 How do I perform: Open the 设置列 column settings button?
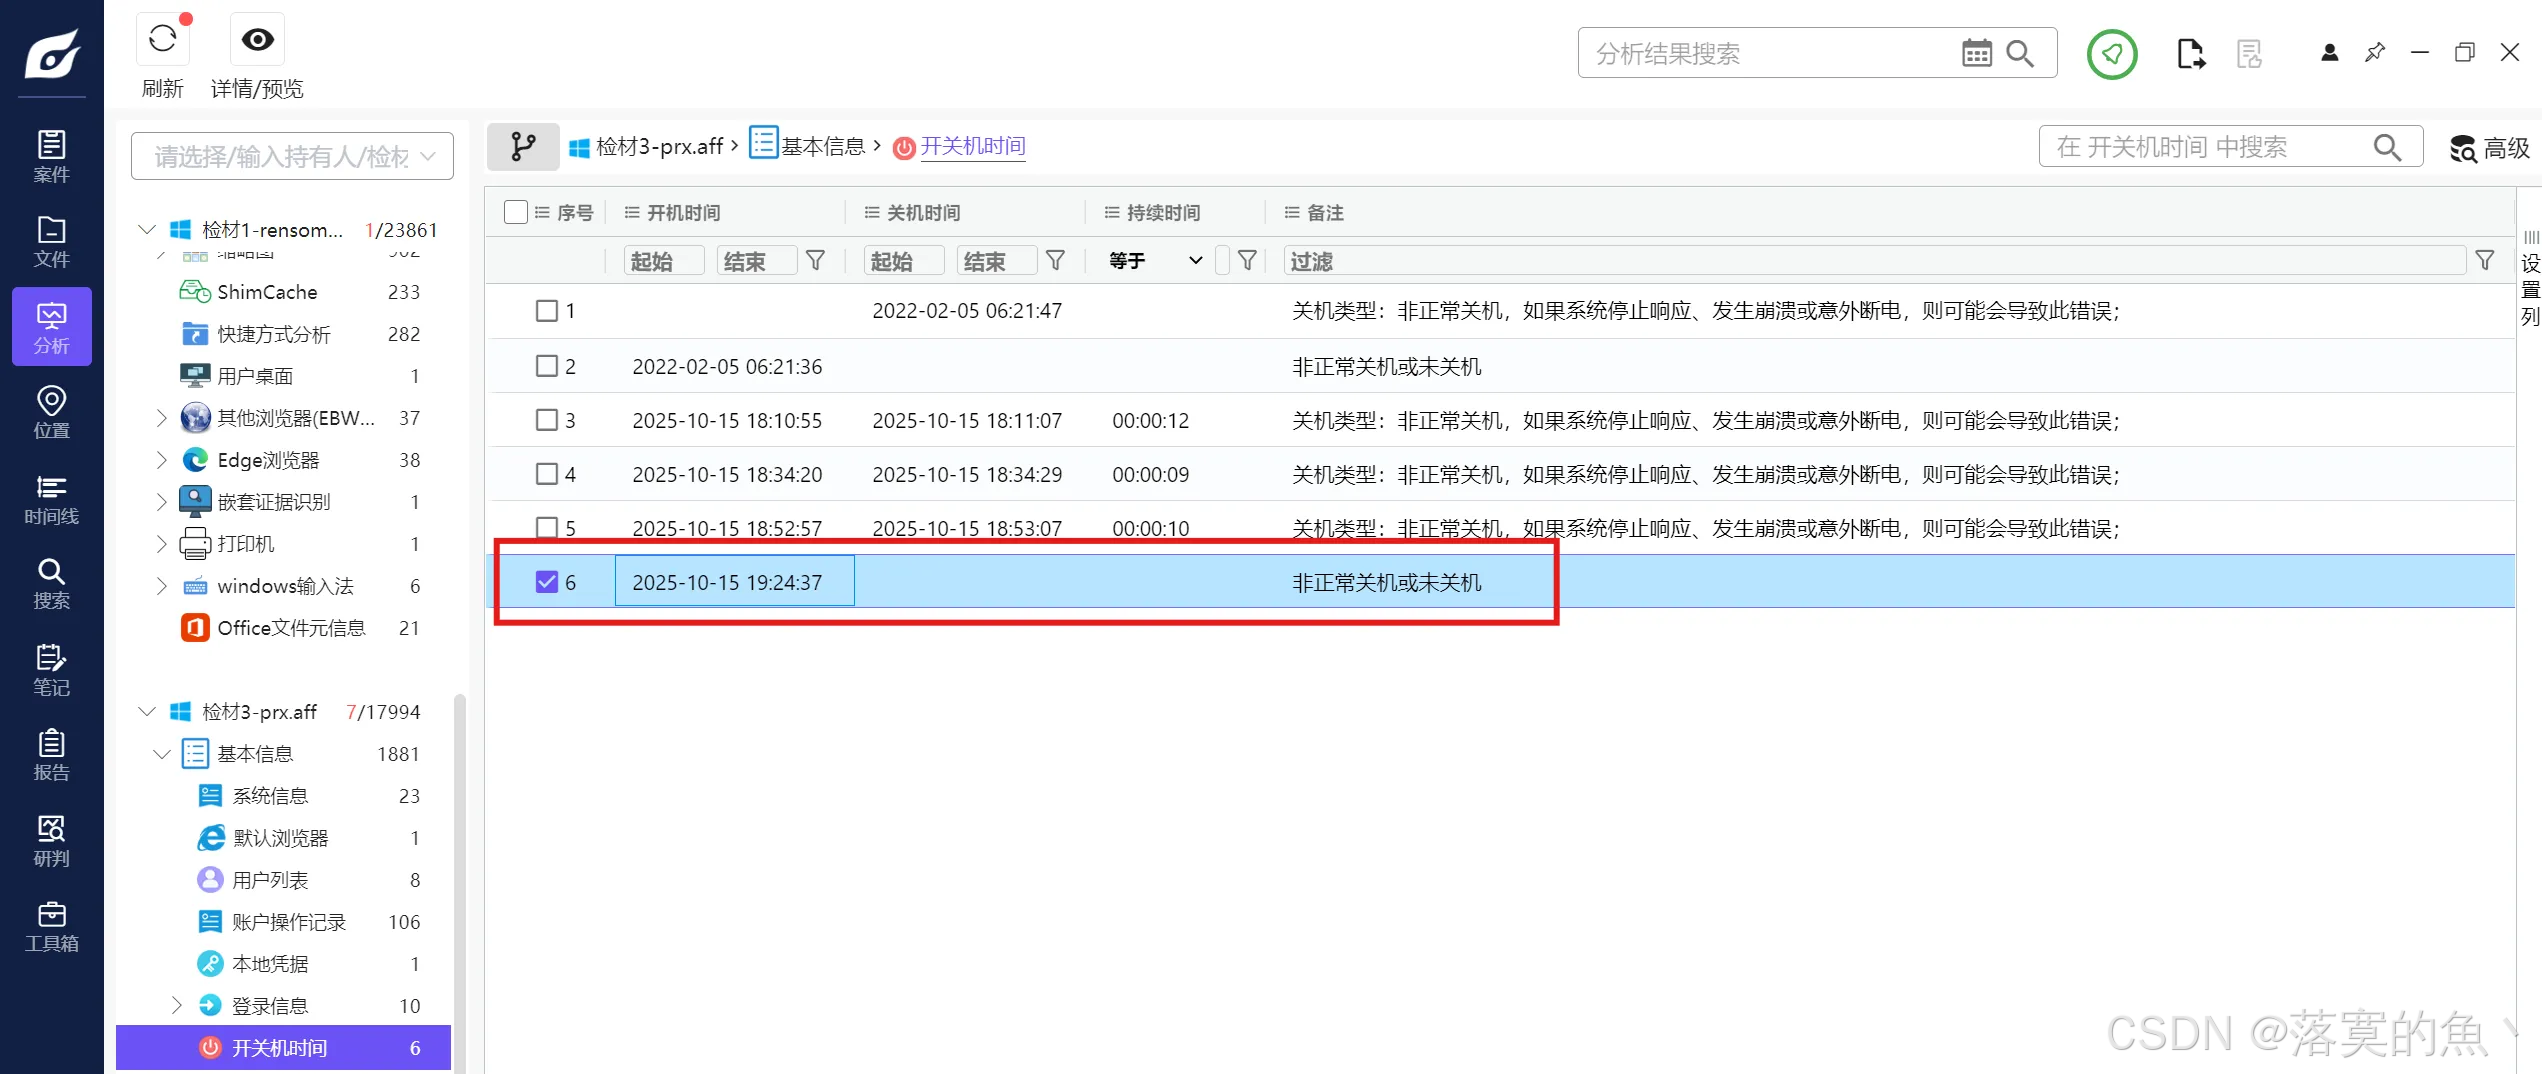coord(2530,280)
